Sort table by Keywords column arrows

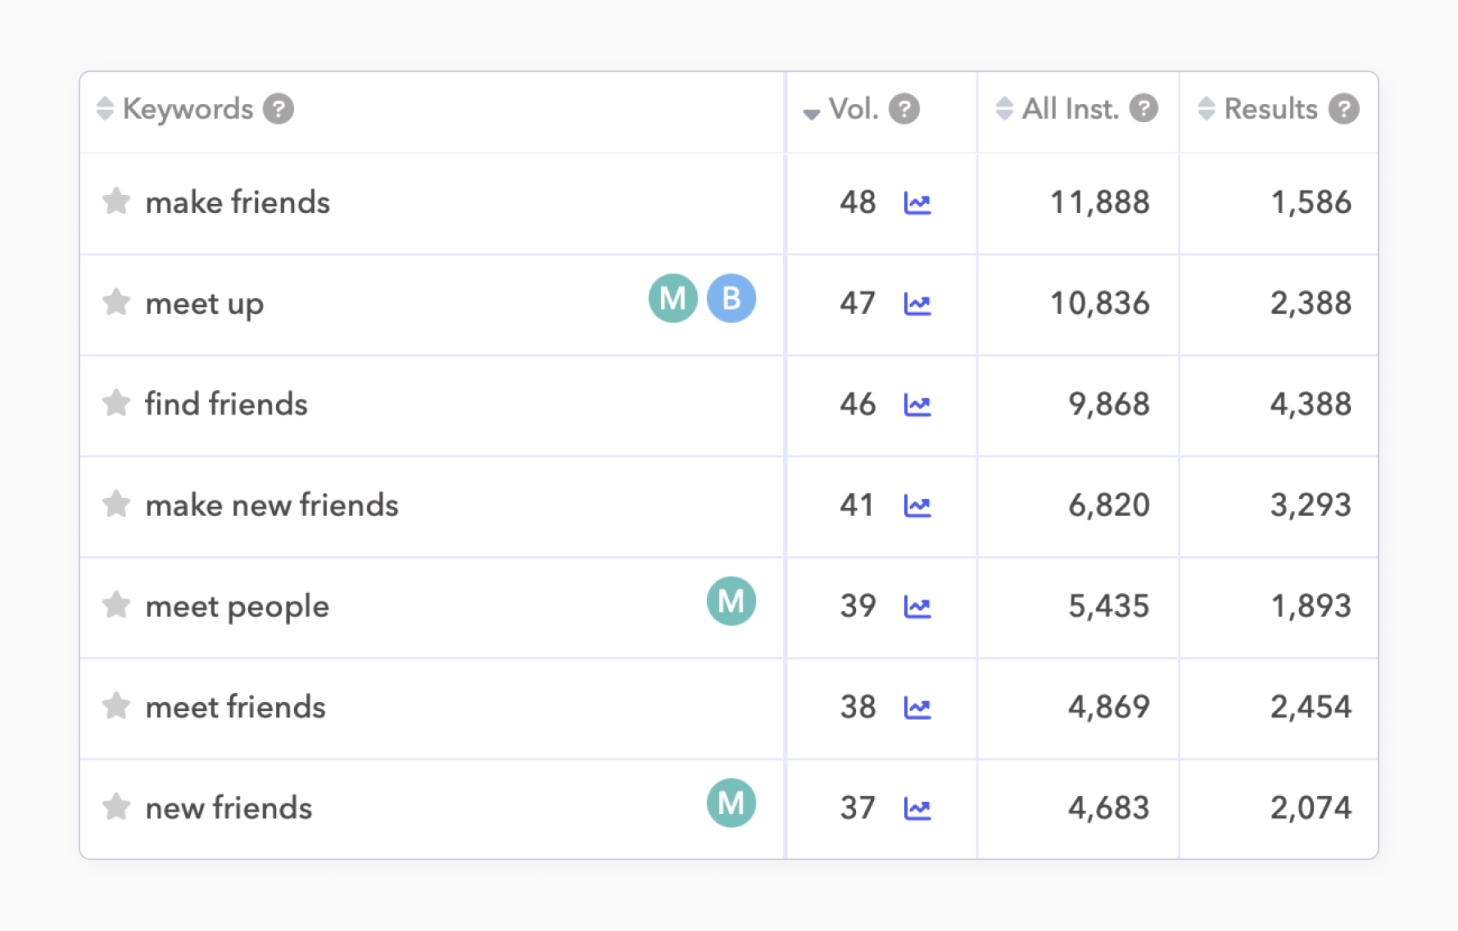(x=105, y=109)
